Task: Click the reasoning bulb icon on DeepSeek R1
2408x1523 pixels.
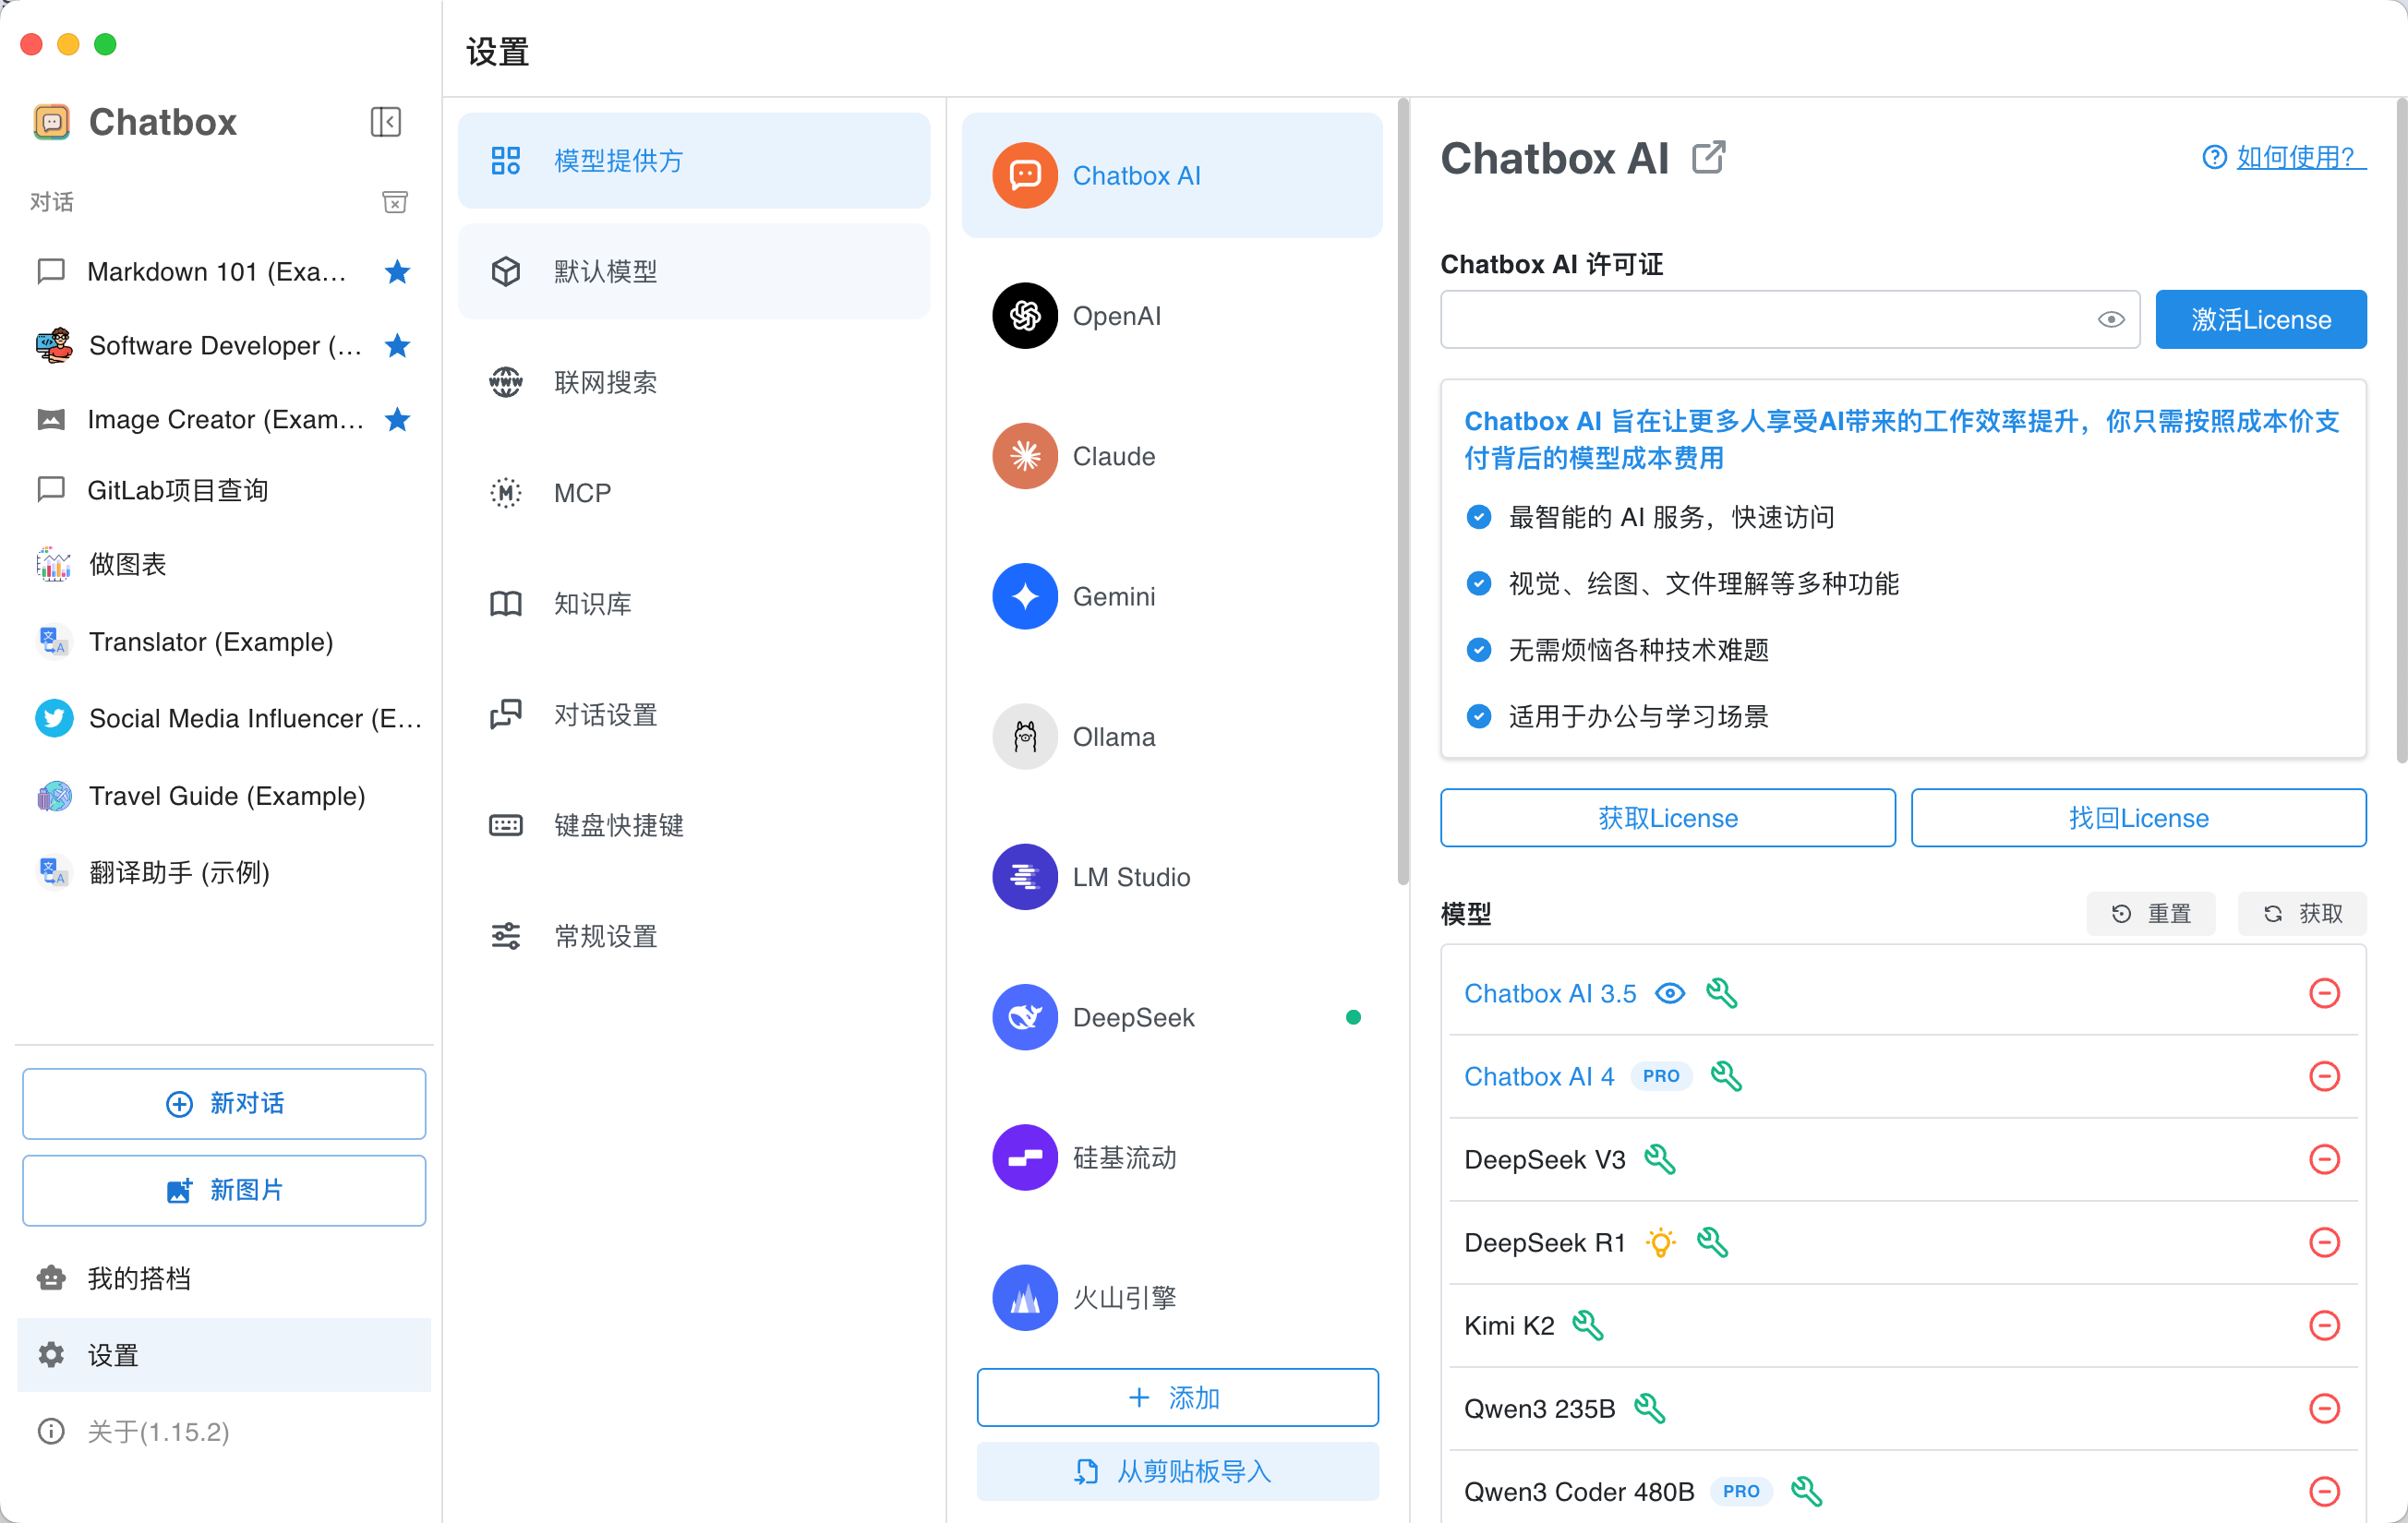Action: point(1660,1242)
